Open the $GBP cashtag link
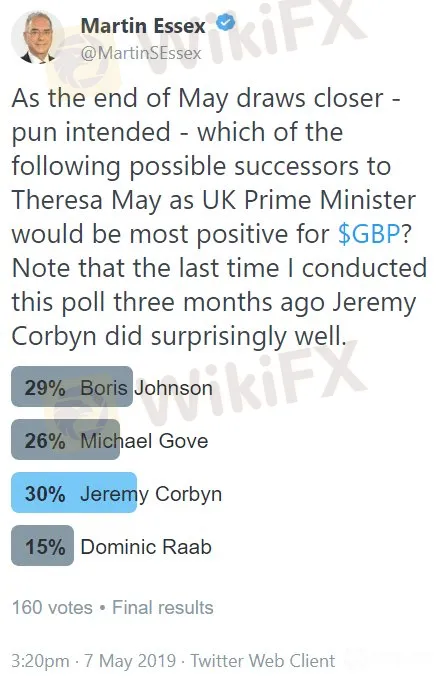Viewport: 444px width, 683px height. (x=369, y=234)
